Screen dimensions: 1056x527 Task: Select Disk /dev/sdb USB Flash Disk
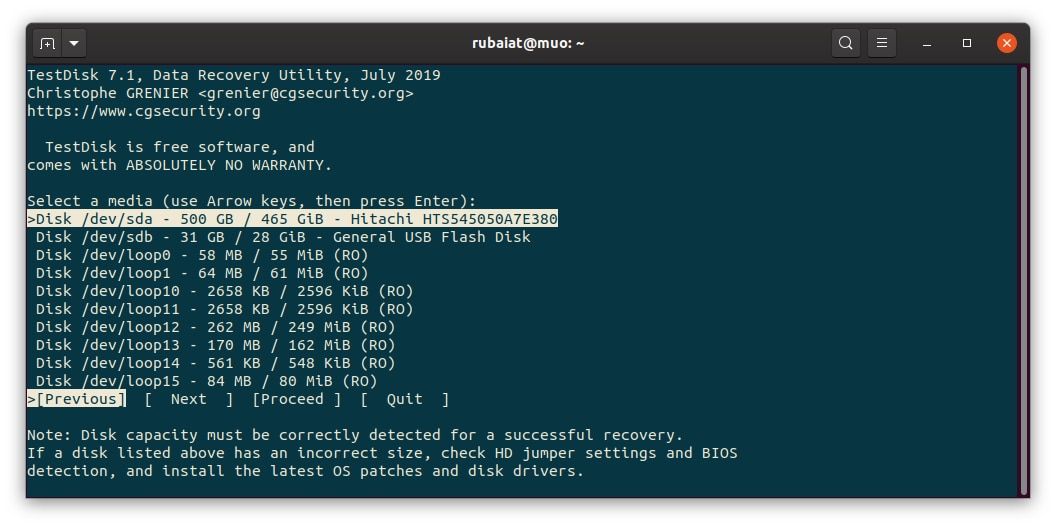tap(283, 237)
